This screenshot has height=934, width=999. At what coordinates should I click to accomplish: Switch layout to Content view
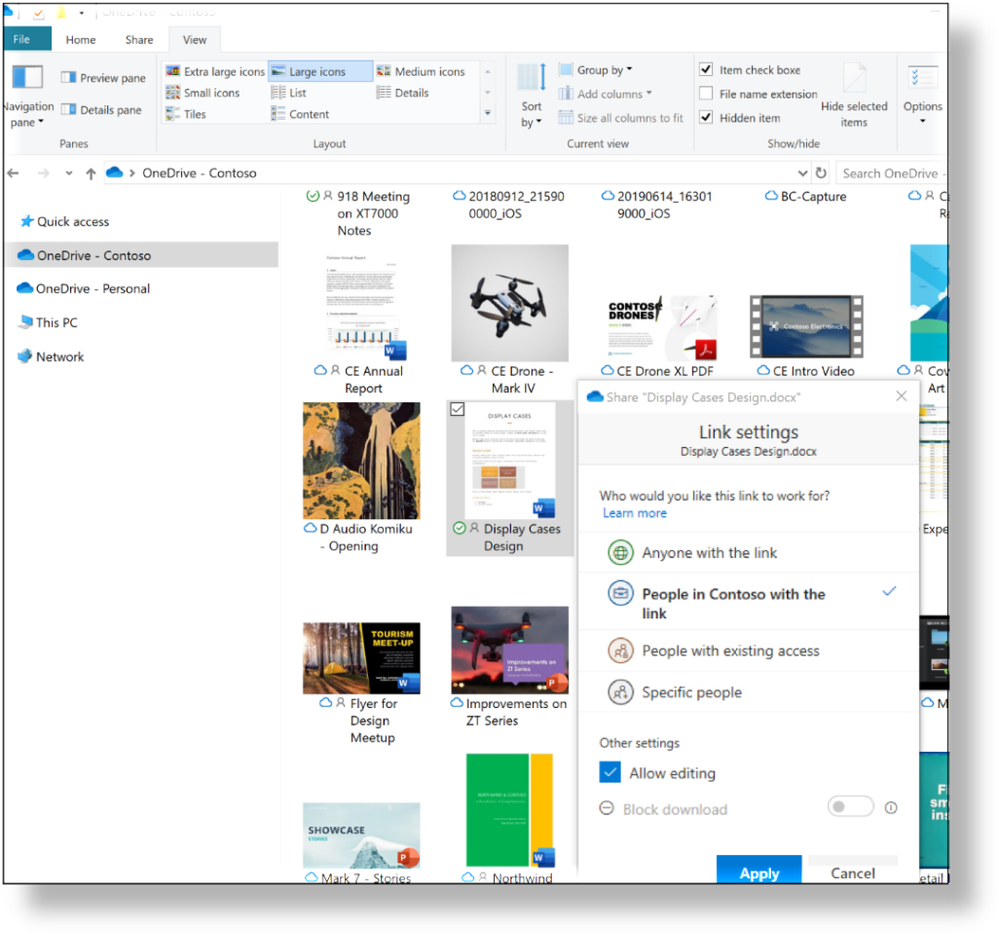(300, 114)
